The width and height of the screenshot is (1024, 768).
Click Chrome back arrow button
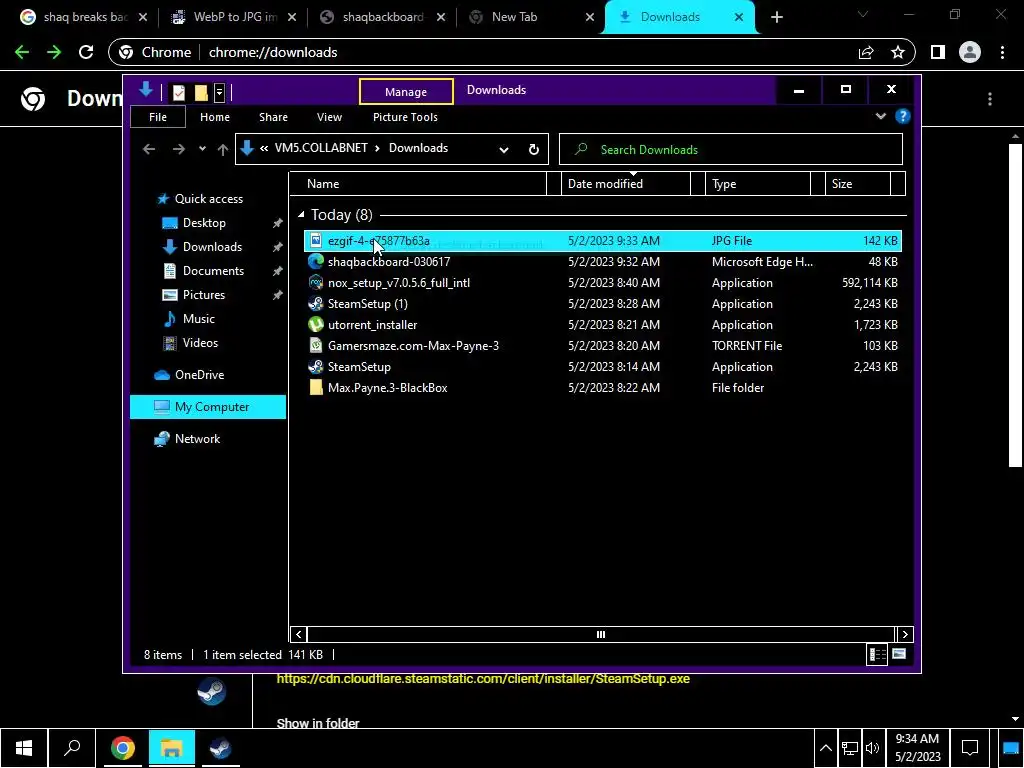coord(22,52)
